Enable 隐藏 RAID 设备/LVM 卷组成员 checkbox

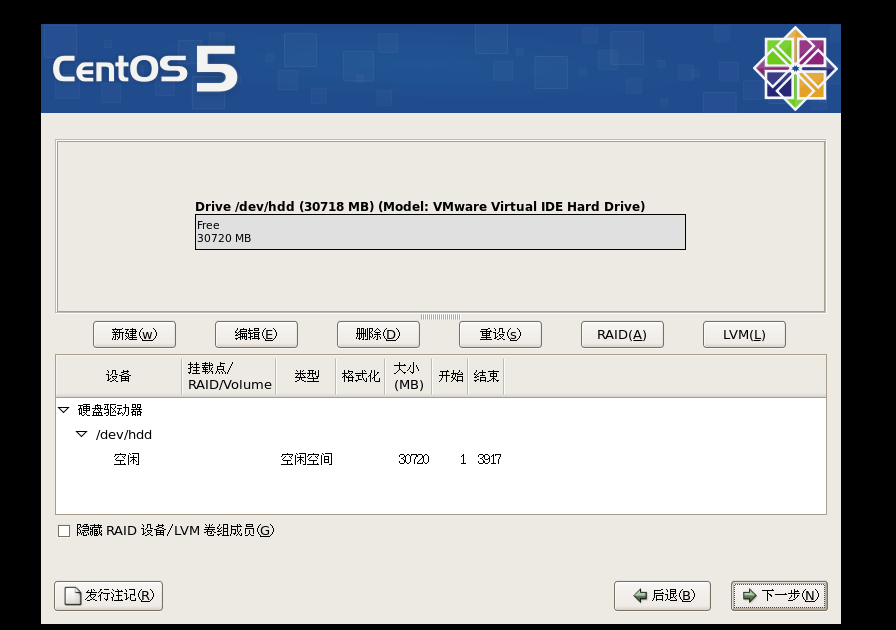[62, 531]
